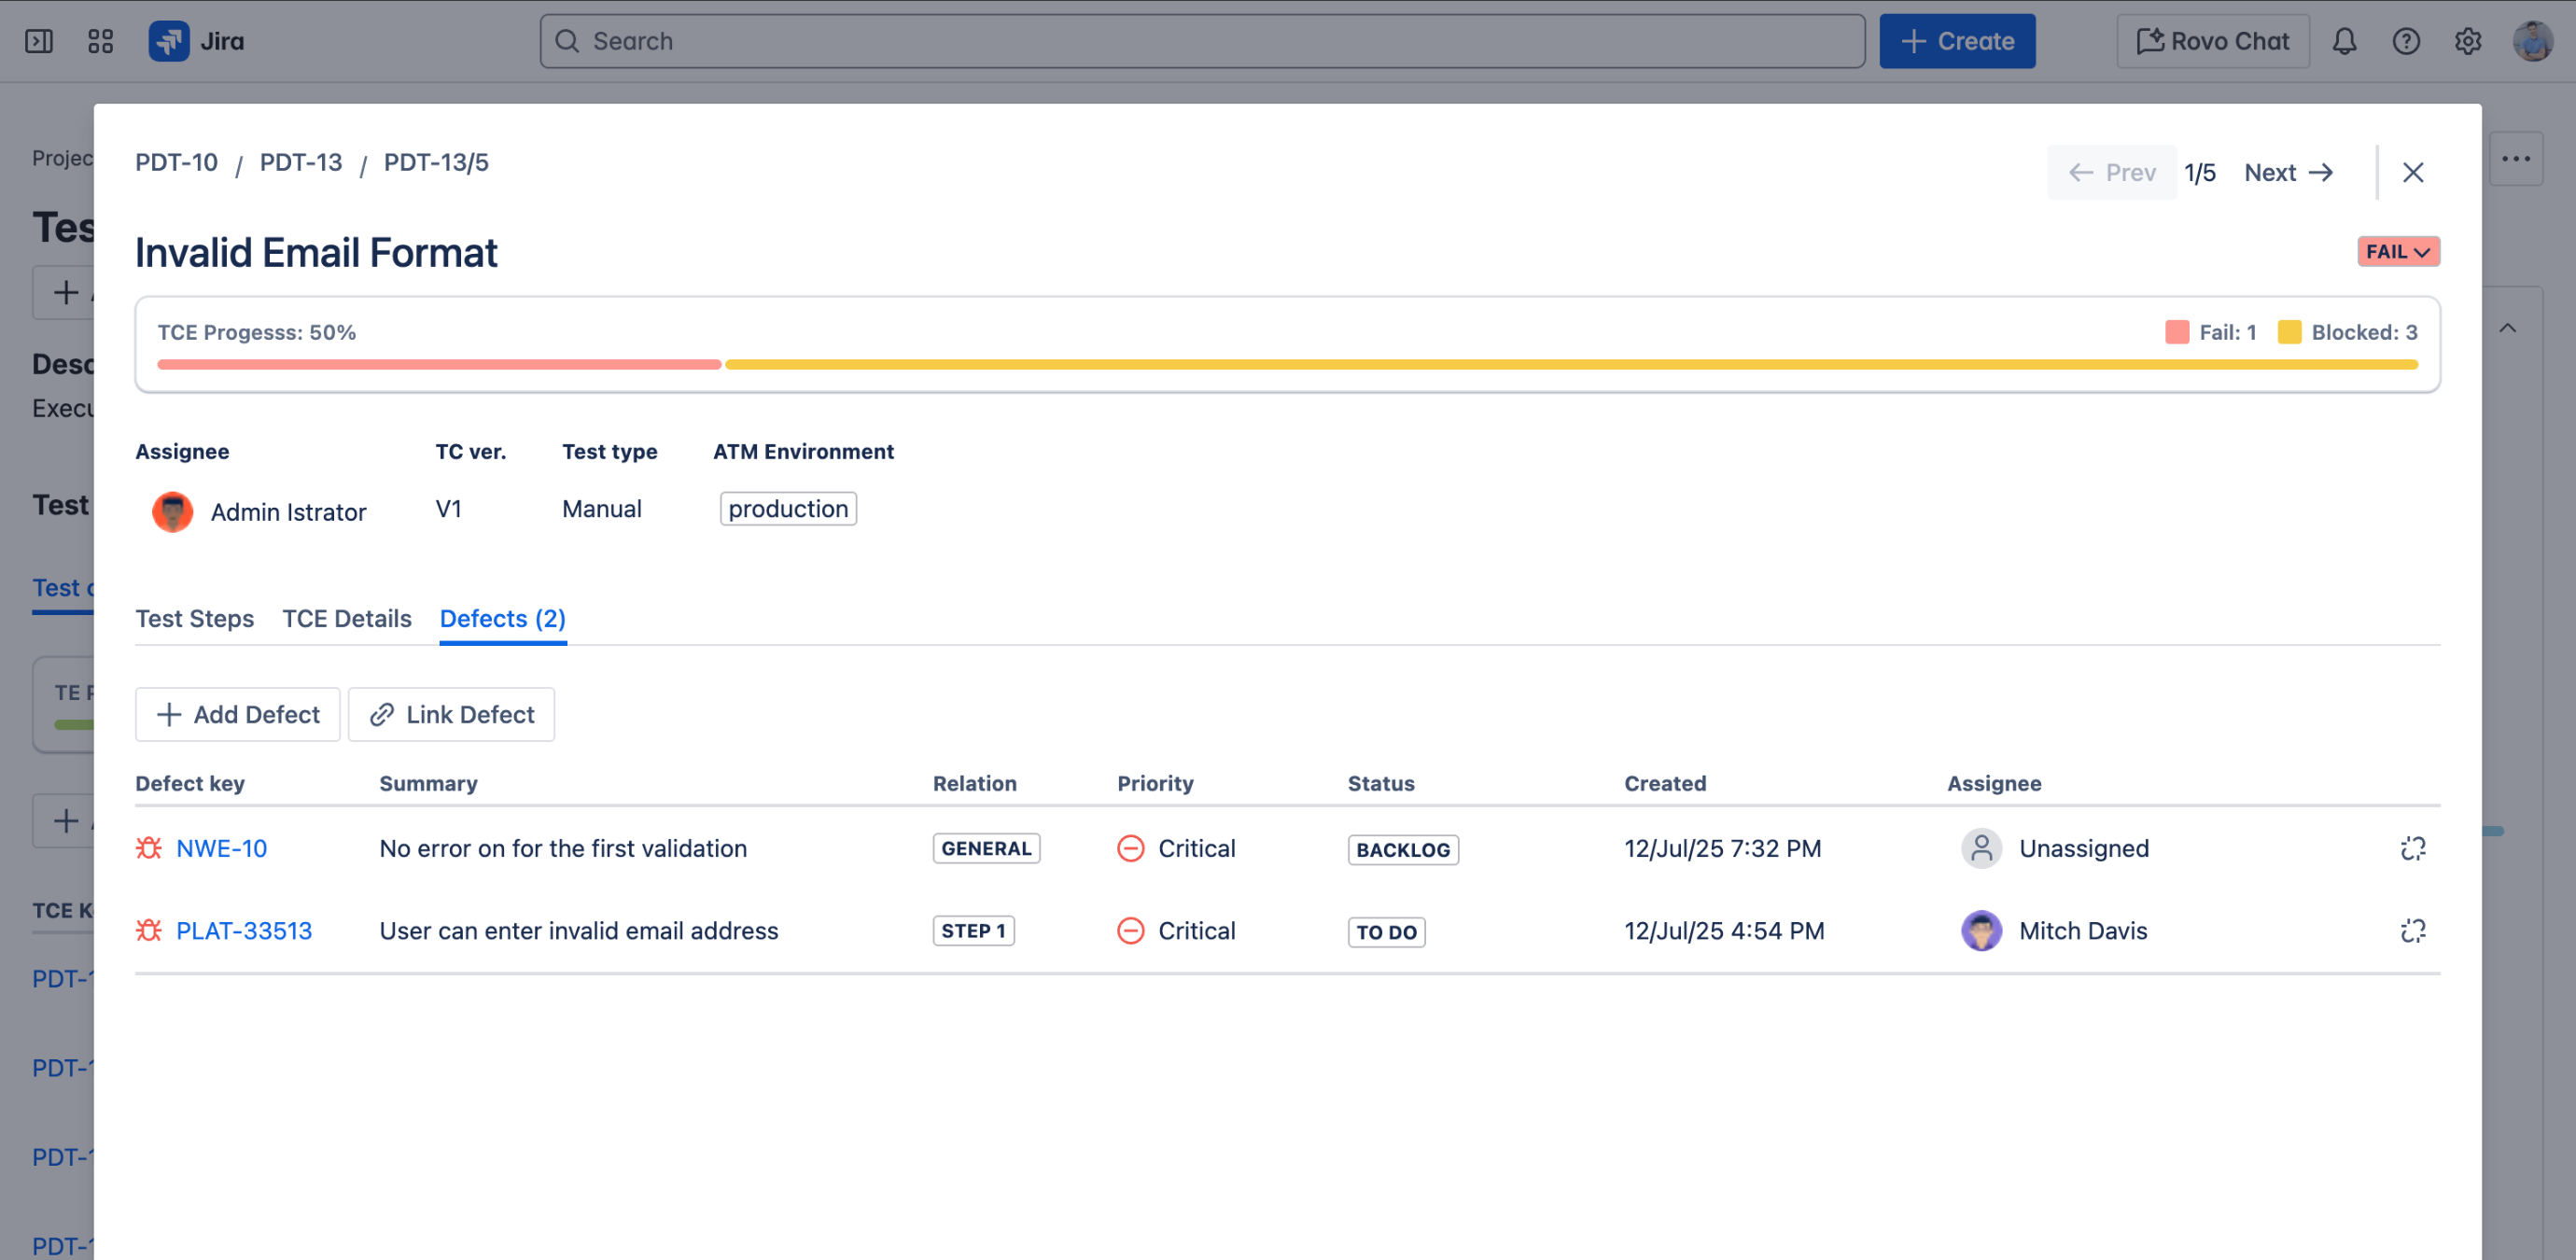Click the Fail: 1 legend swatch

(2177, 332)
